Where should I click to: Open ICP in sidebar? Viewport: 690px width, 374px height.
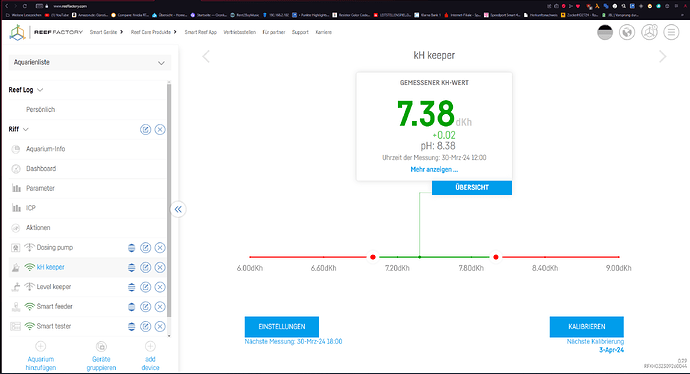[30, 208]
